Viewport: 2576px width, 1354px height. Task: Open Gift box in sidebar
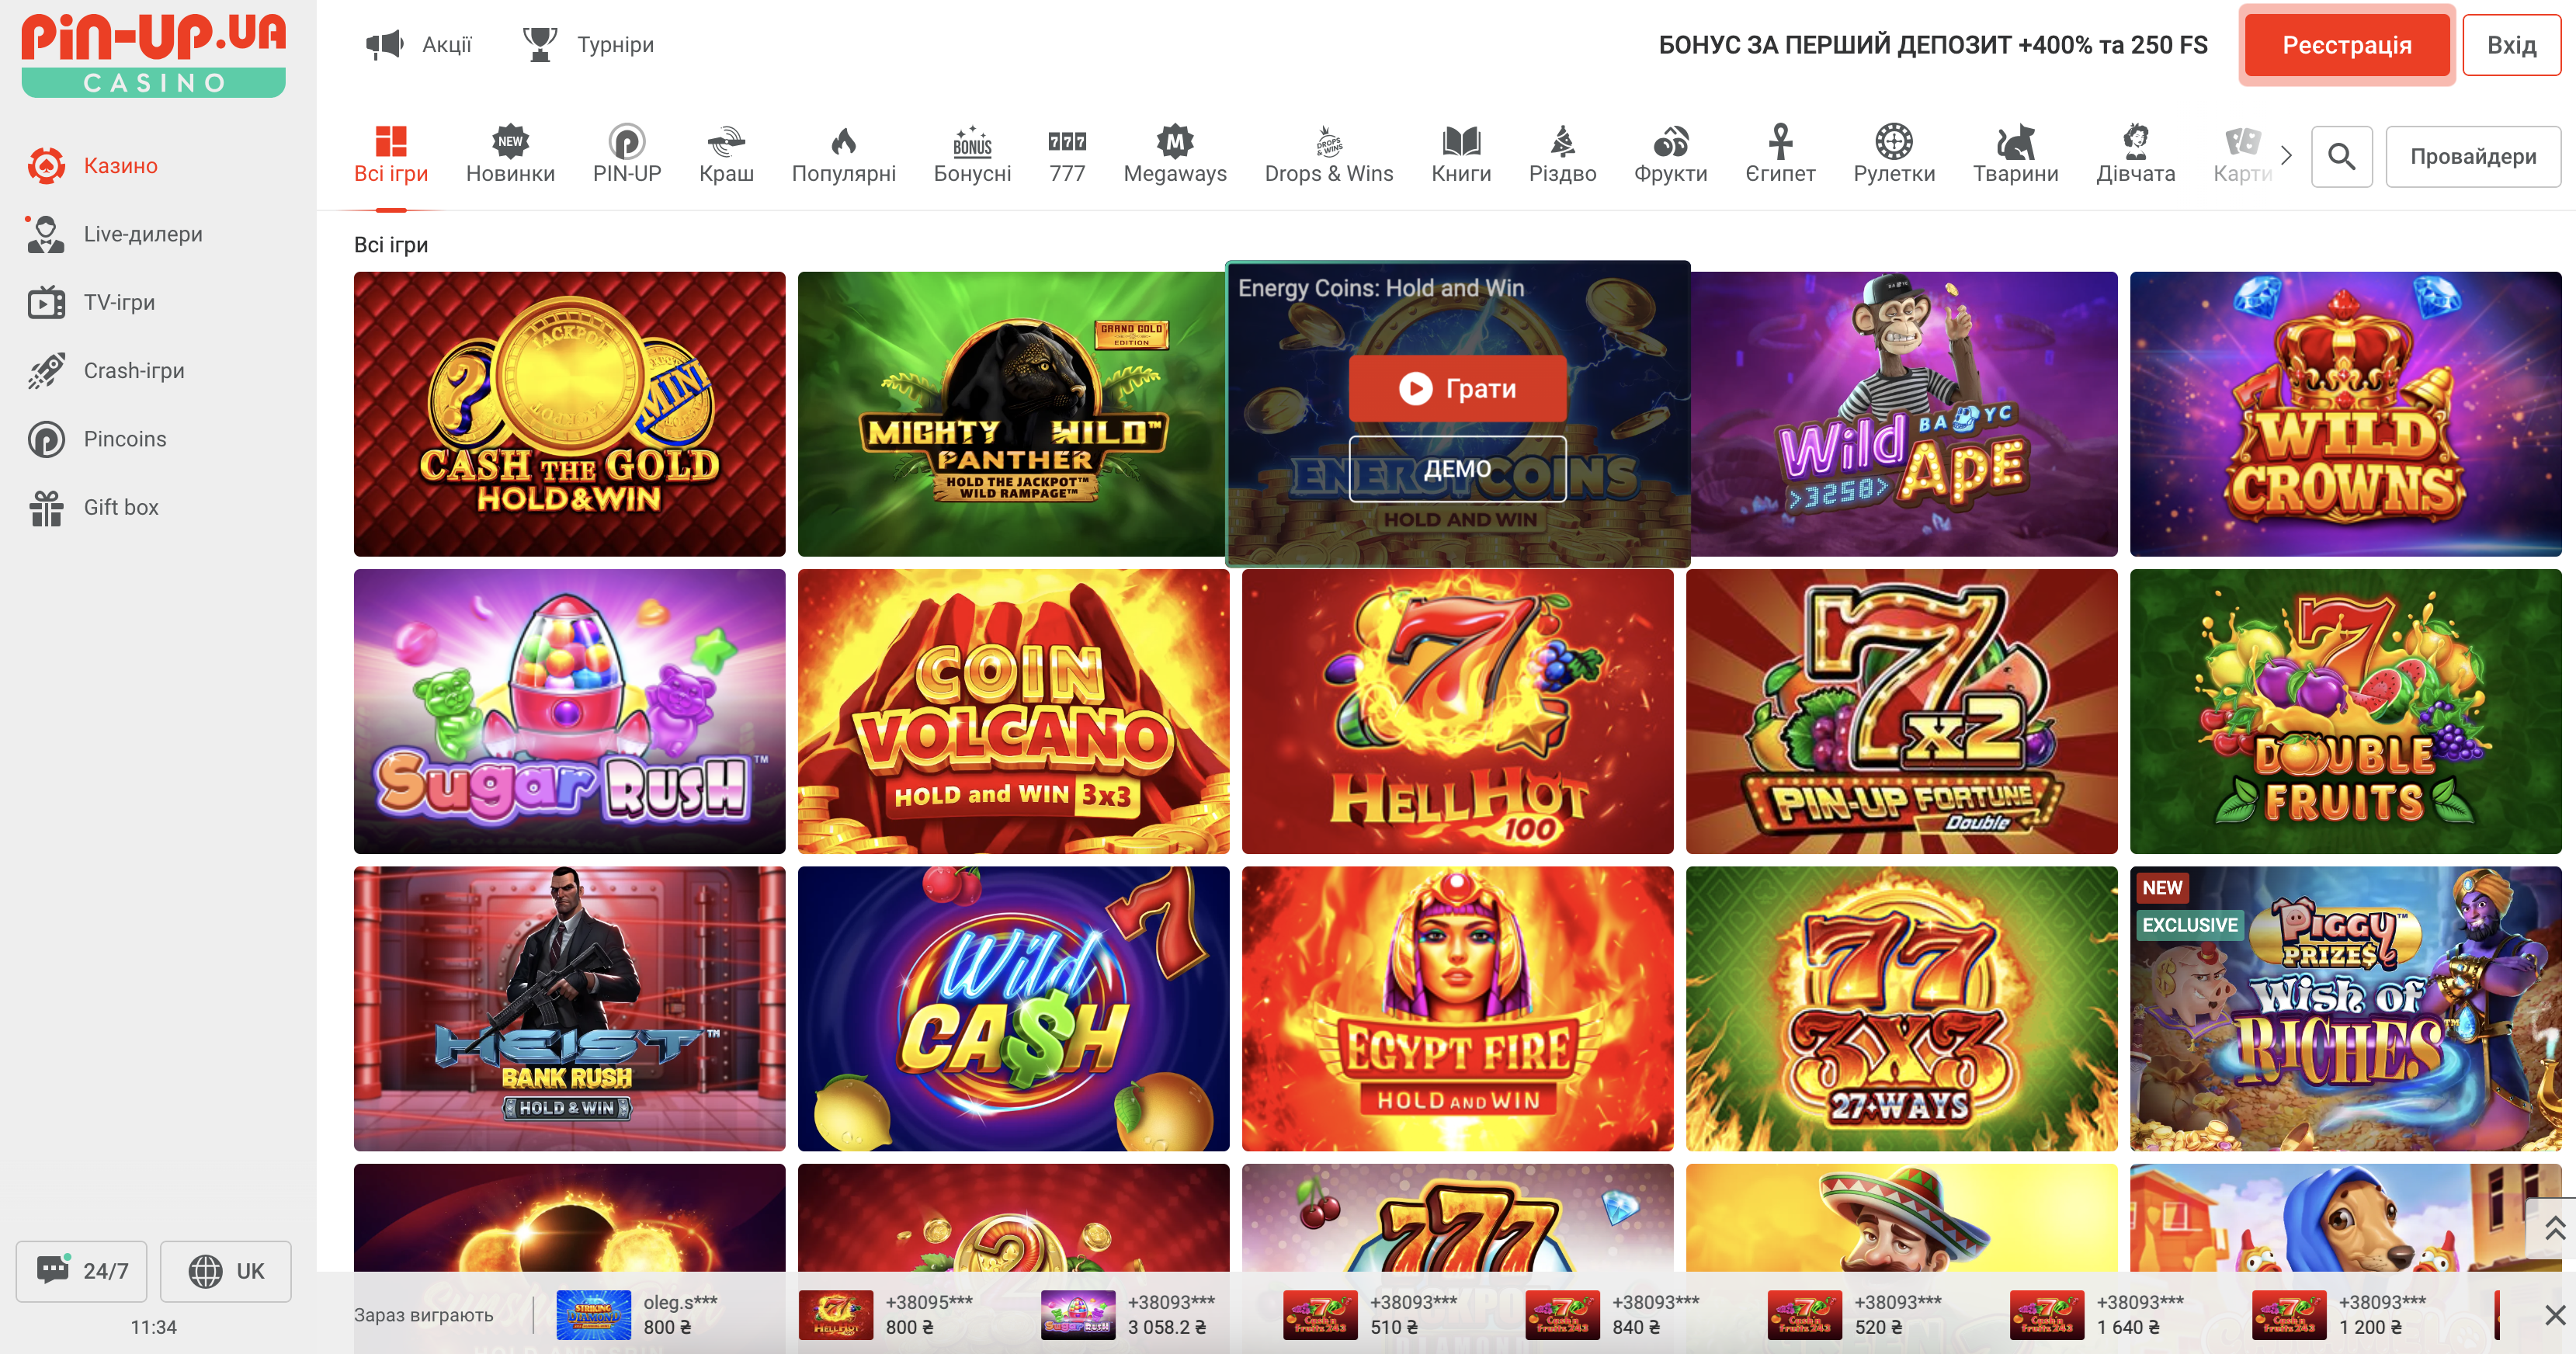(x=120, y=507)
